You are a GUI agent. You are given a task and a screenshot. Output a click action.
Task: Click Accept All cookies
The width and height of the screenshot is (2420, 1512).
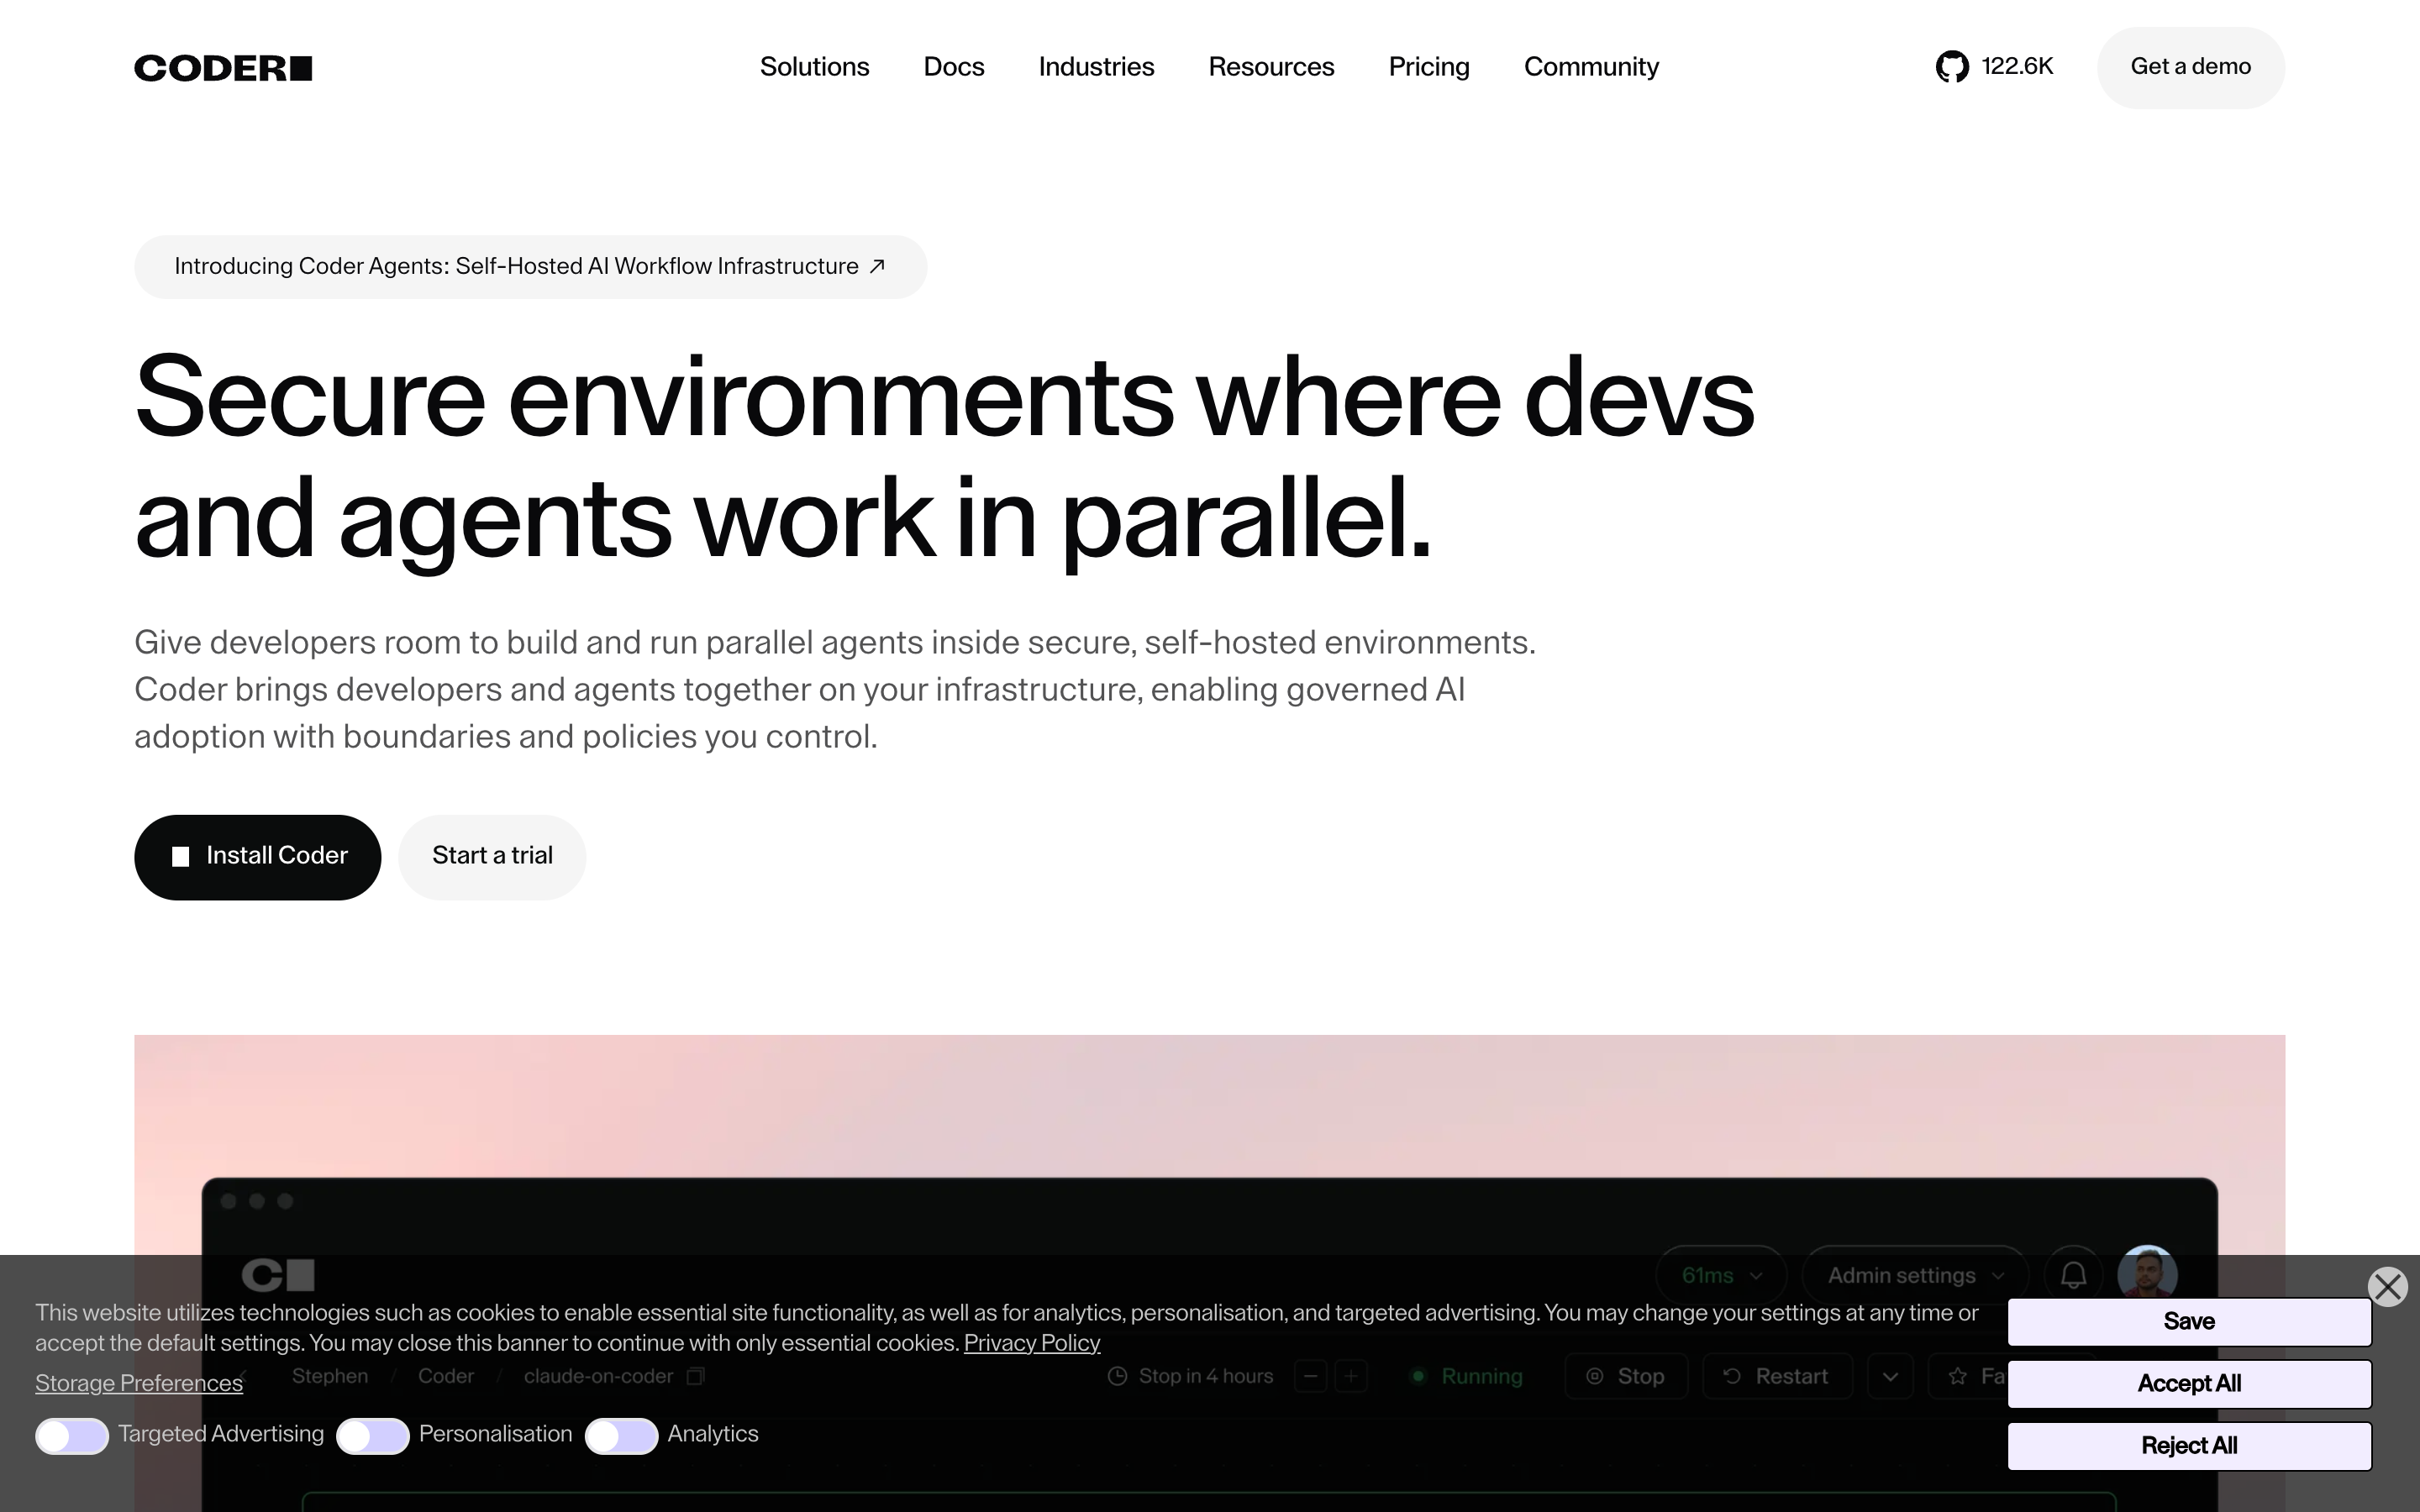(x=2189, y=1383)
